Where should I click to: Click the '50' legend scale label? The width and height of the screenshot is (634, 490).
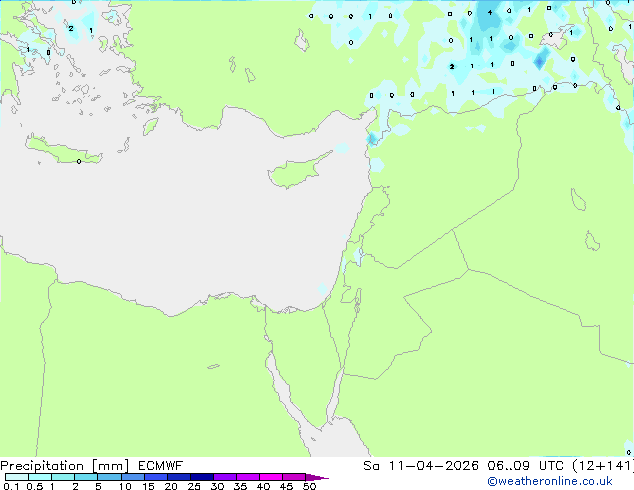coord(309,486)
